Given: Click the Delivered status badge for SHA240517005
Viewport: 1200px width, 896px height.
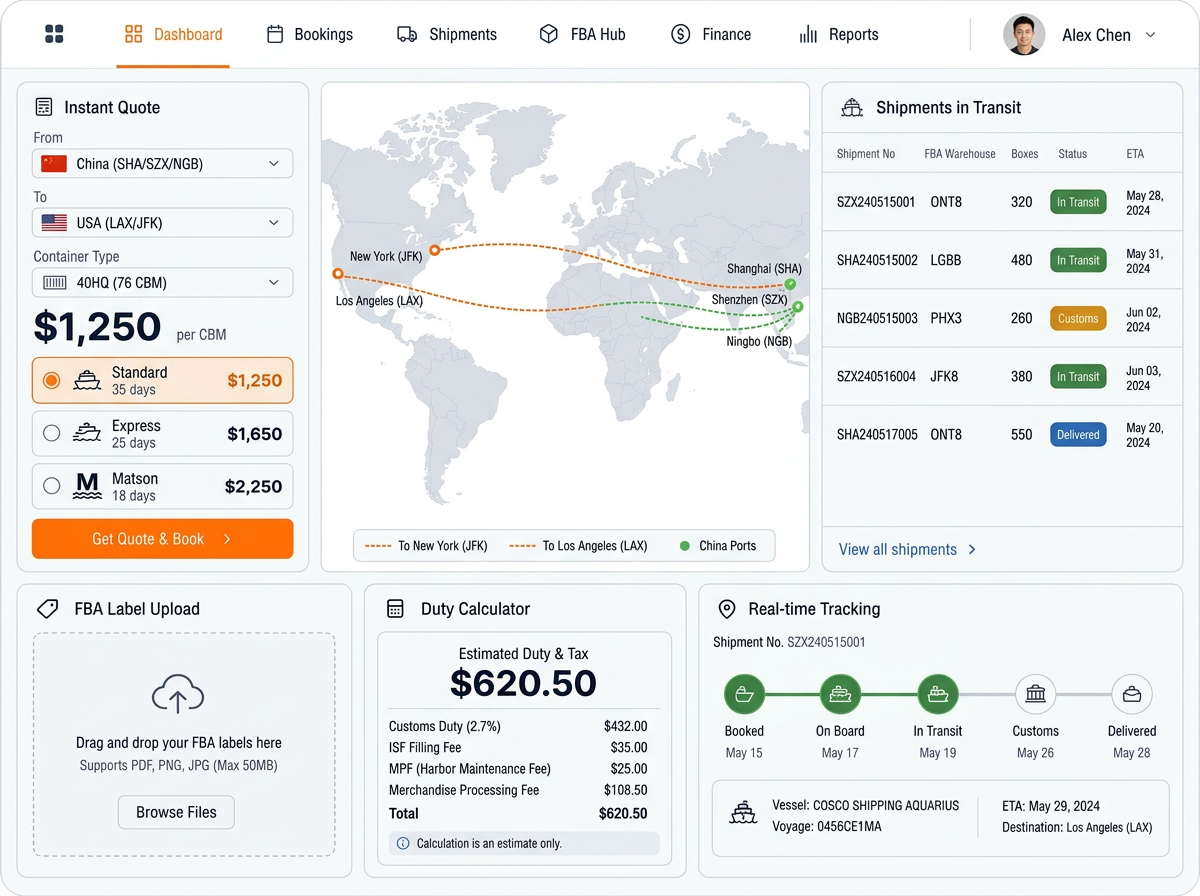Looking at the screenshot, I should pyautogui.click(x=1078, y=434).
